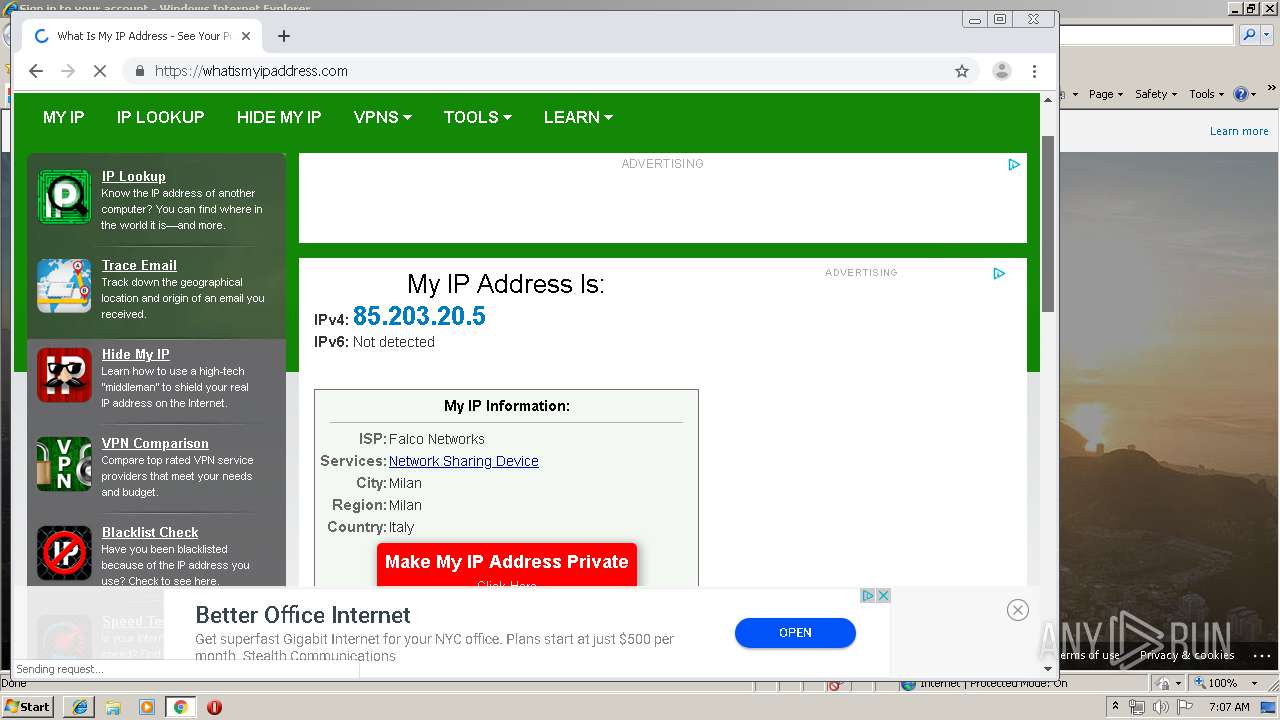This screenshot has width=1280, height=720.
Task: Click Make My IP Address Private button
Action: [x=507, y=564]
